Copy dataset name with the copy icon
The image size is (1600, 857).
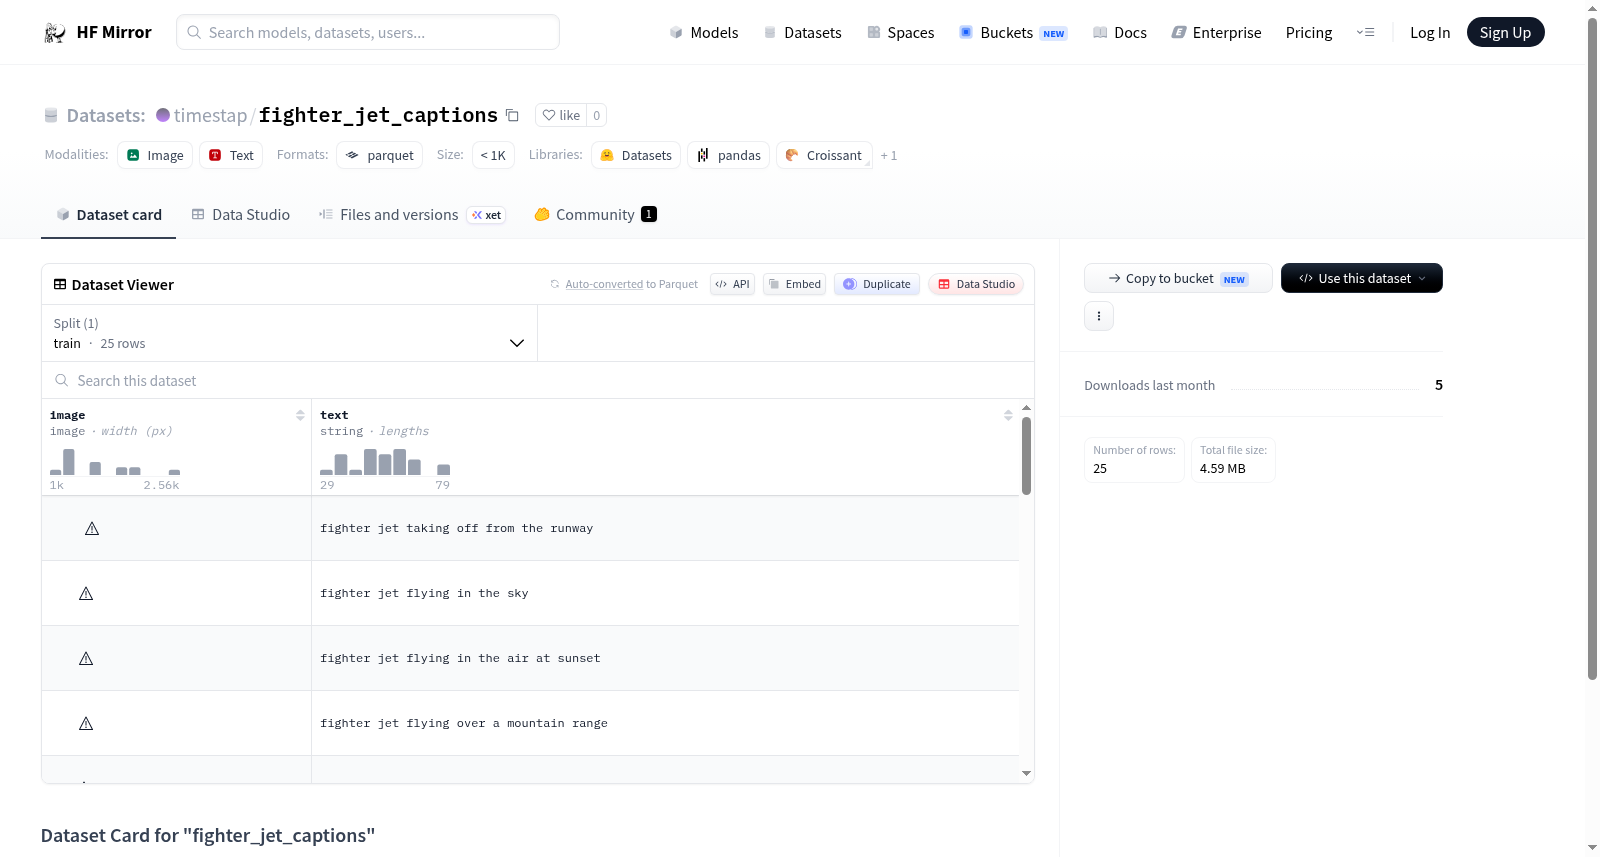coord(512,115)
